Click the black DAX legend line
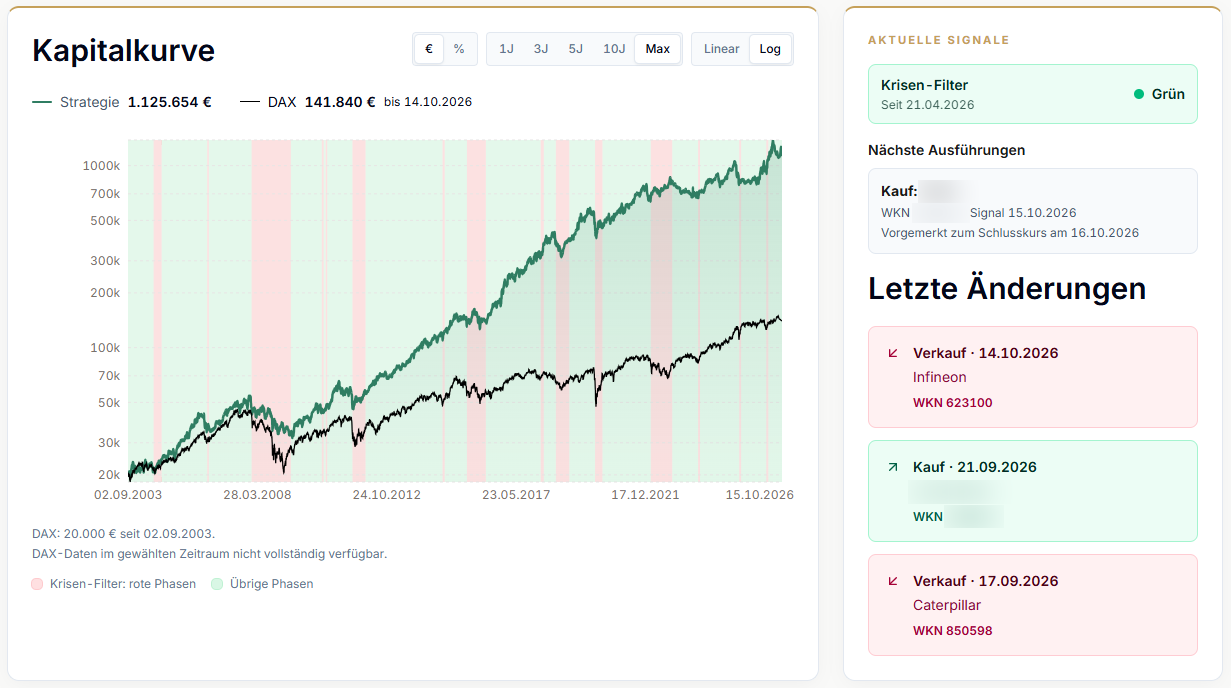Image resolution: width=1231 pixels, height=688 pixels. [250, 102]
